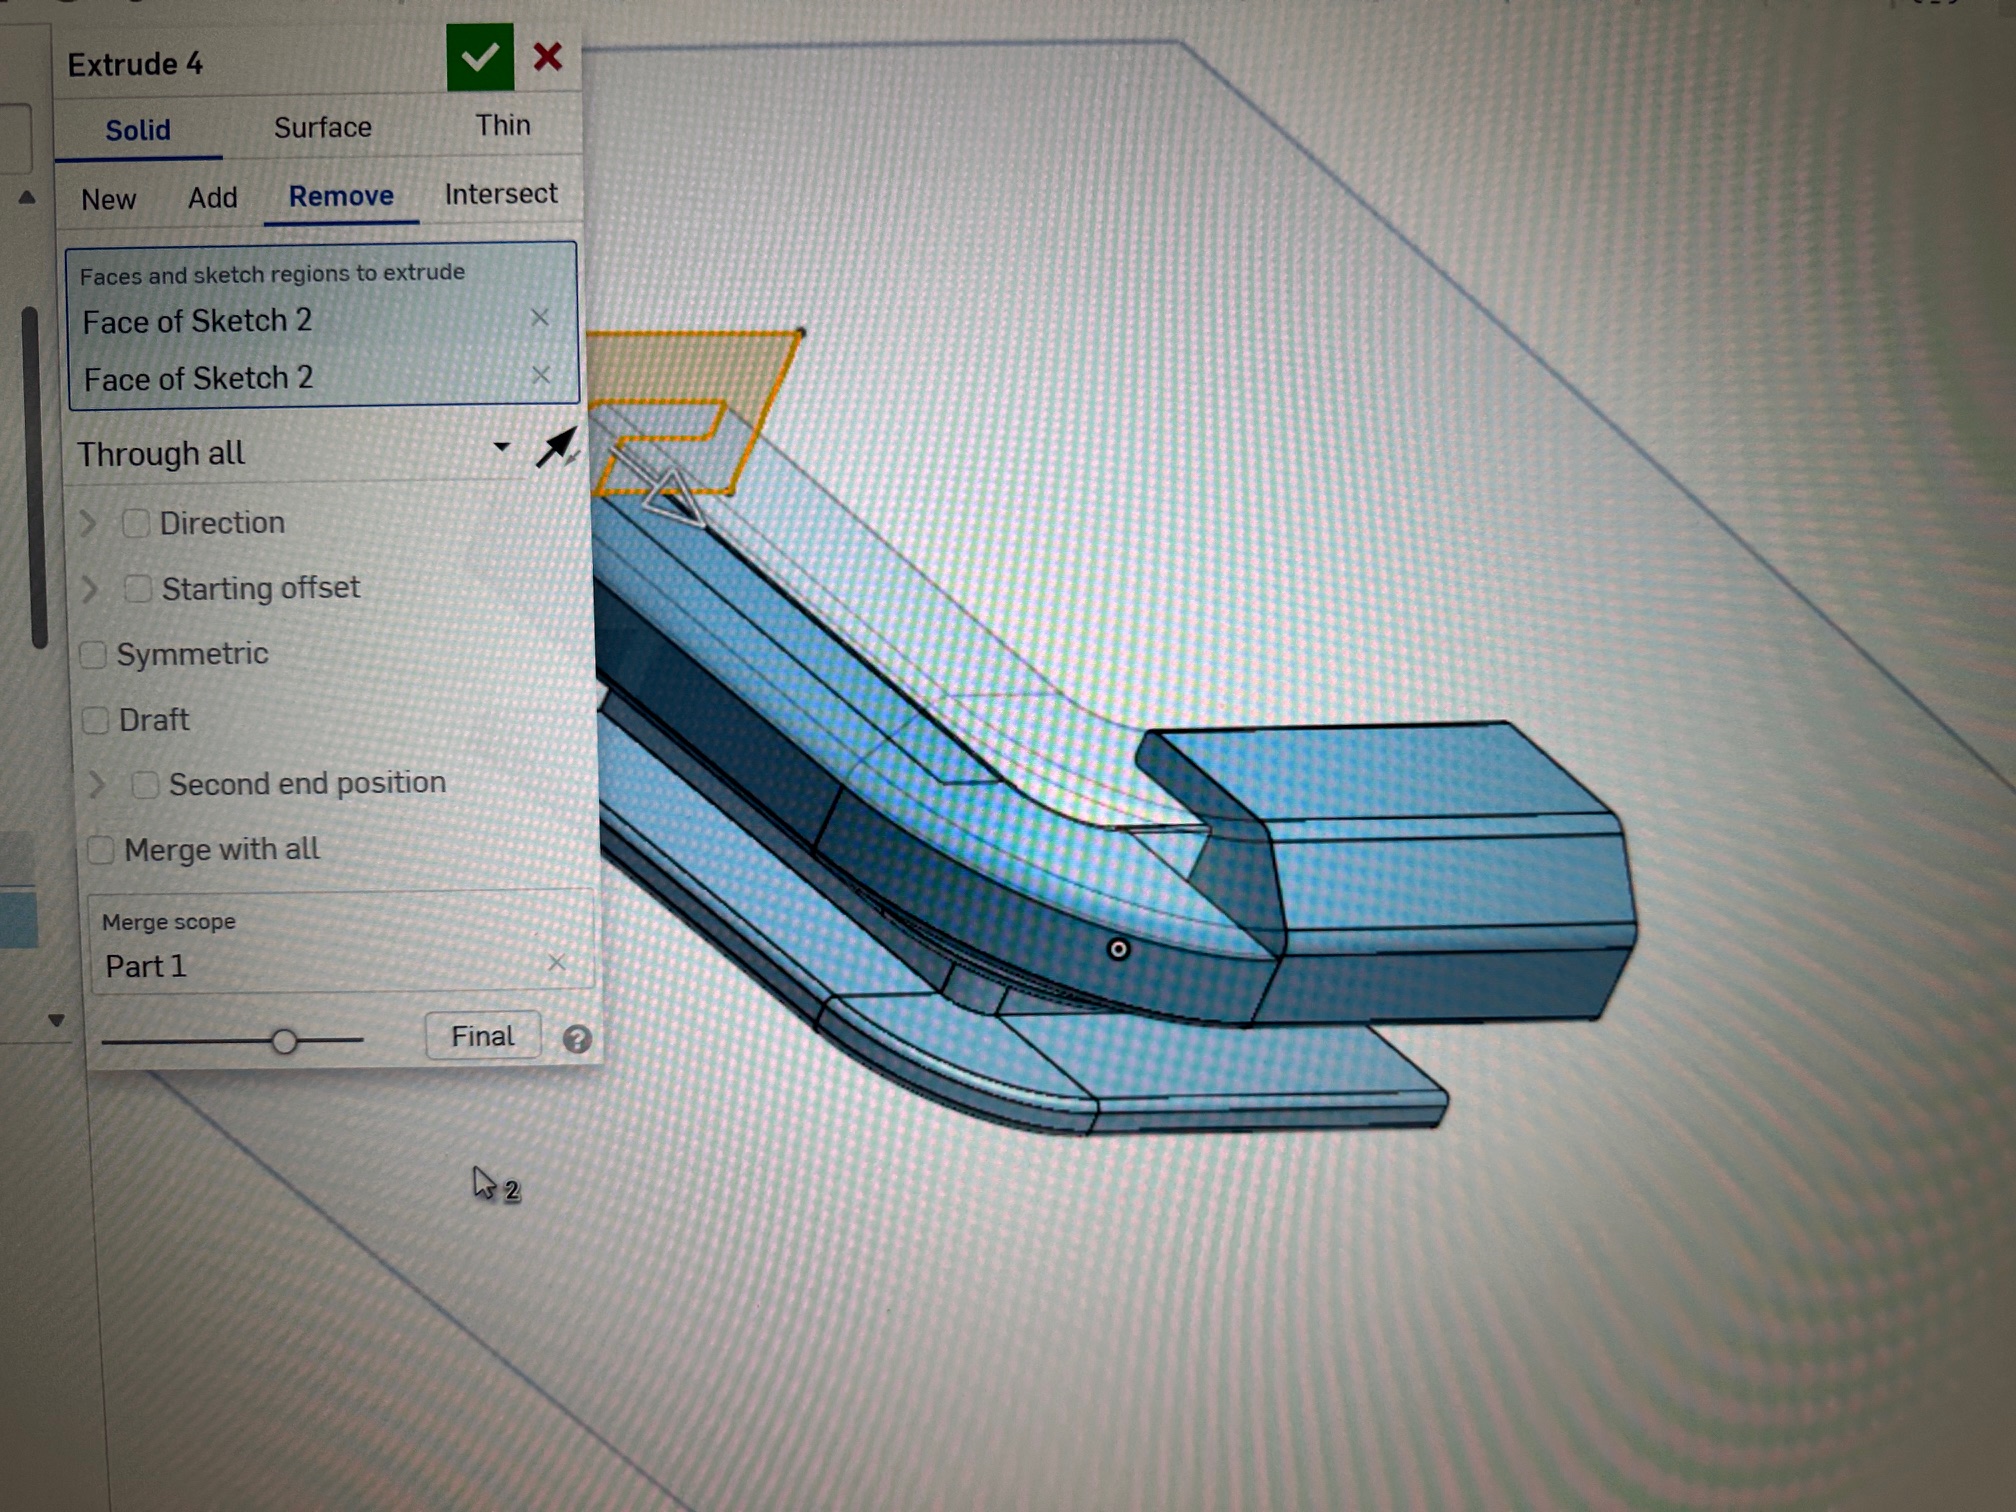The height and width of the screenshot is (1512, 2016).
Task: Click the preview slider handle
Action: [x=284, y=1042]
